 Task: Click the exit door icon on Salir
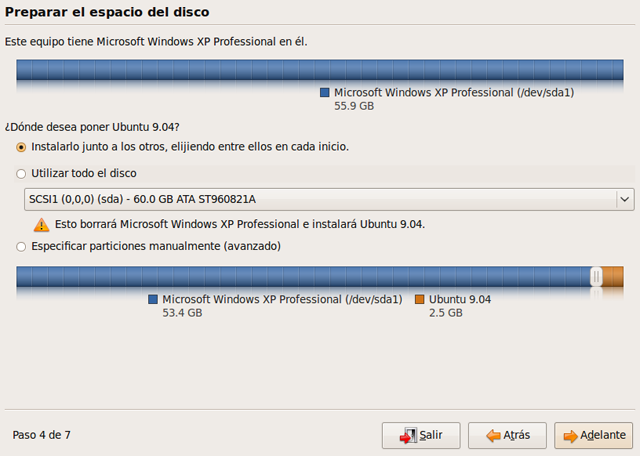(x=407, y=436)
